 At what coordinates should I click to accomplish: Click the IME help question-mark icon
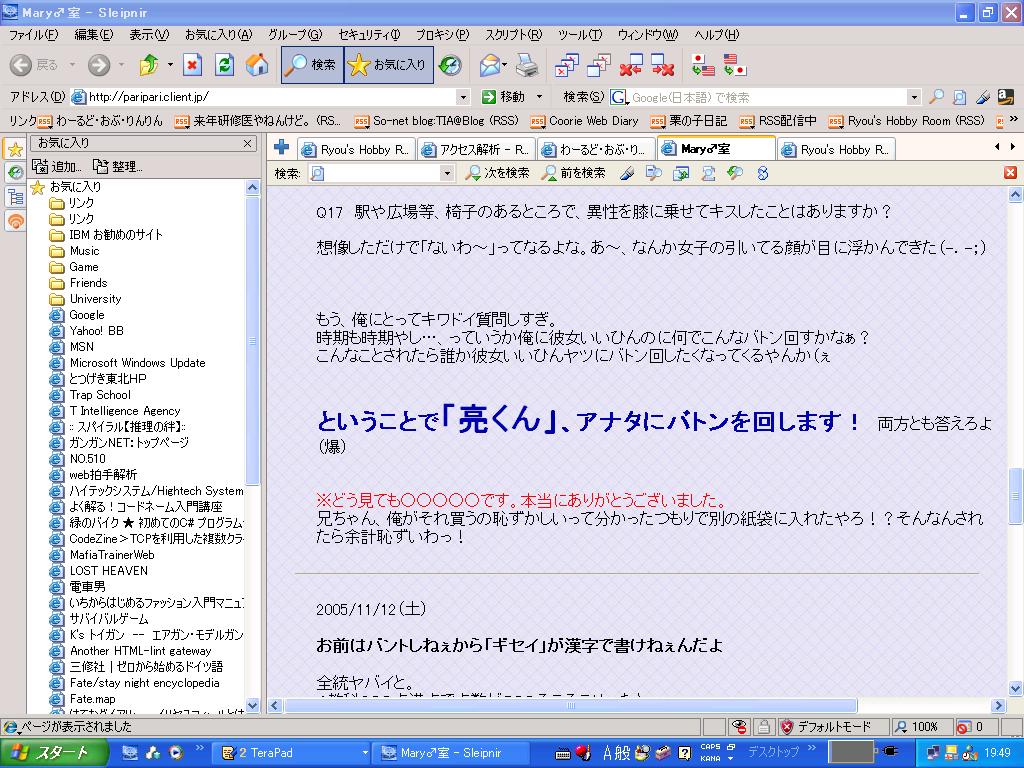(684, 753)
